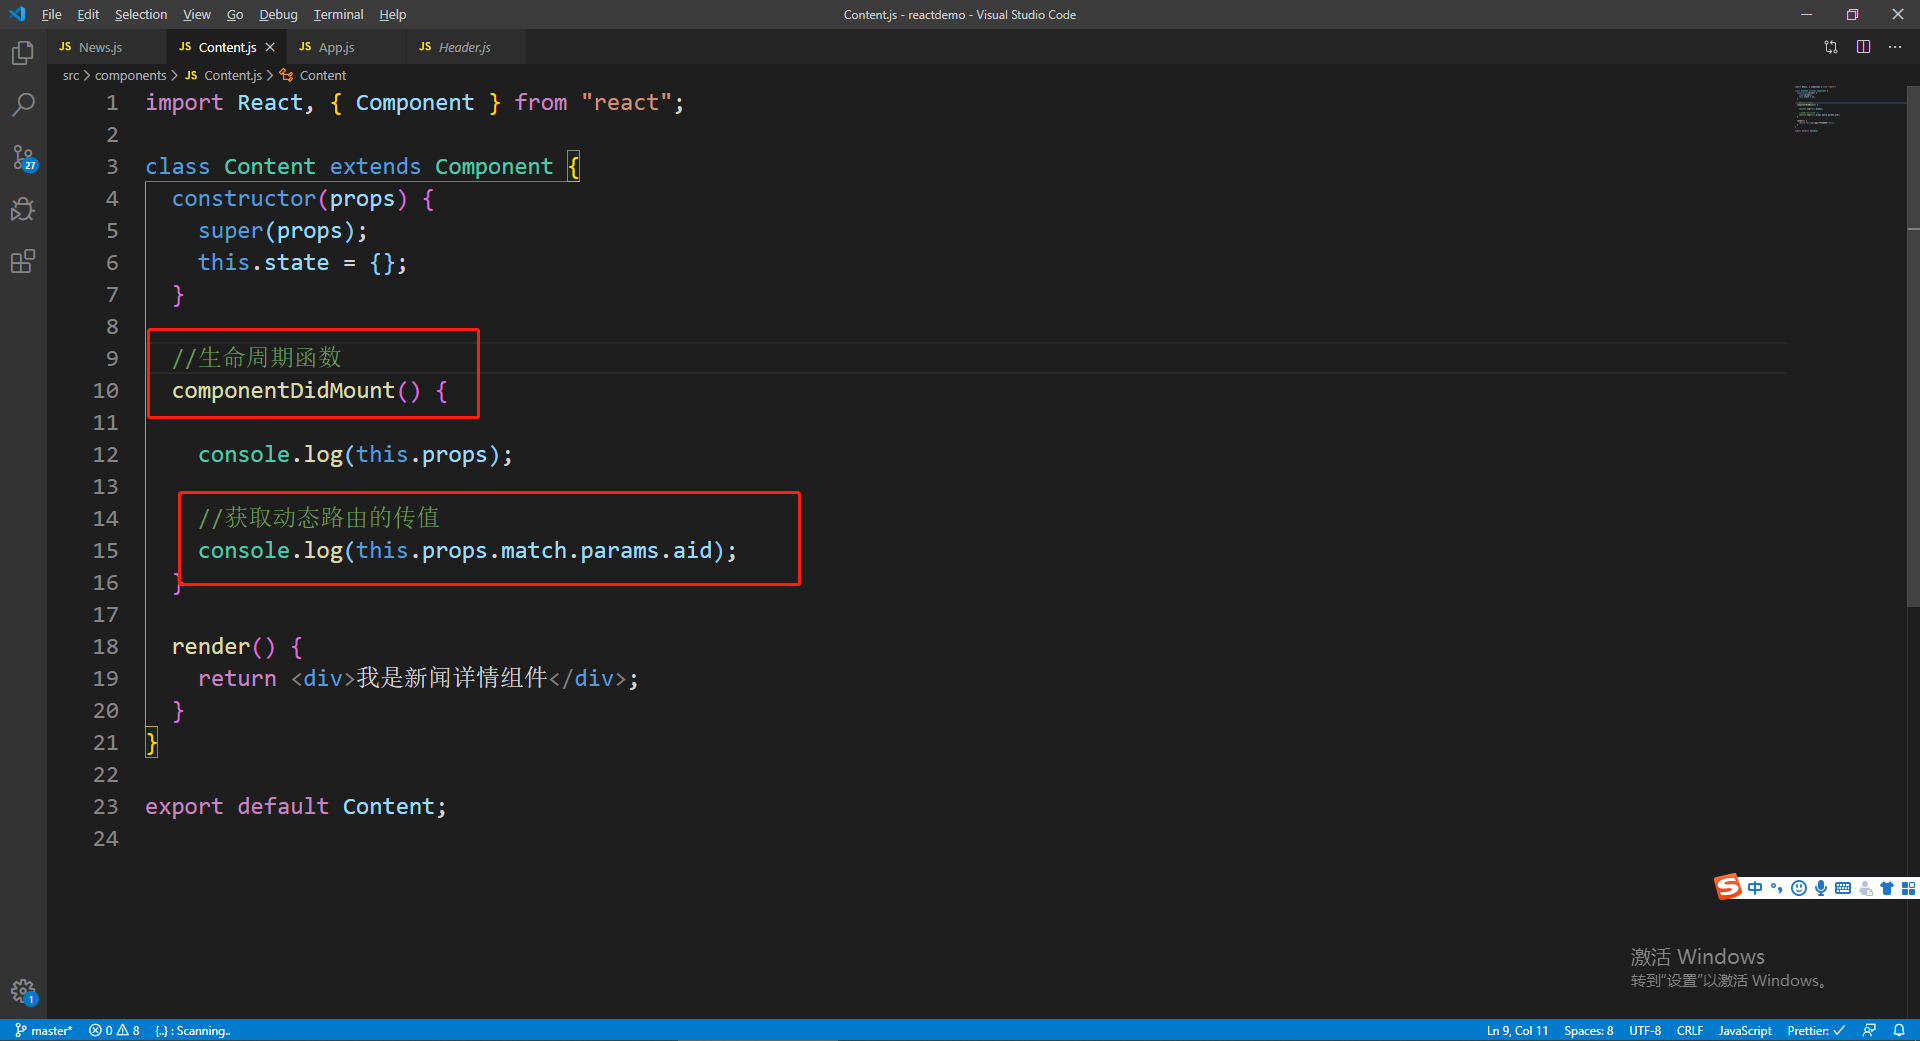The height and width of the screenshot is (1041, 1920).
Task: Click the minimap code preview
Action: tap(1818, 109)
